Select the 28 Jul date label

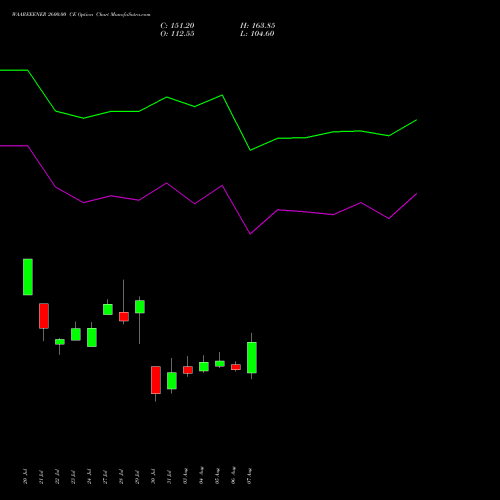121,477
